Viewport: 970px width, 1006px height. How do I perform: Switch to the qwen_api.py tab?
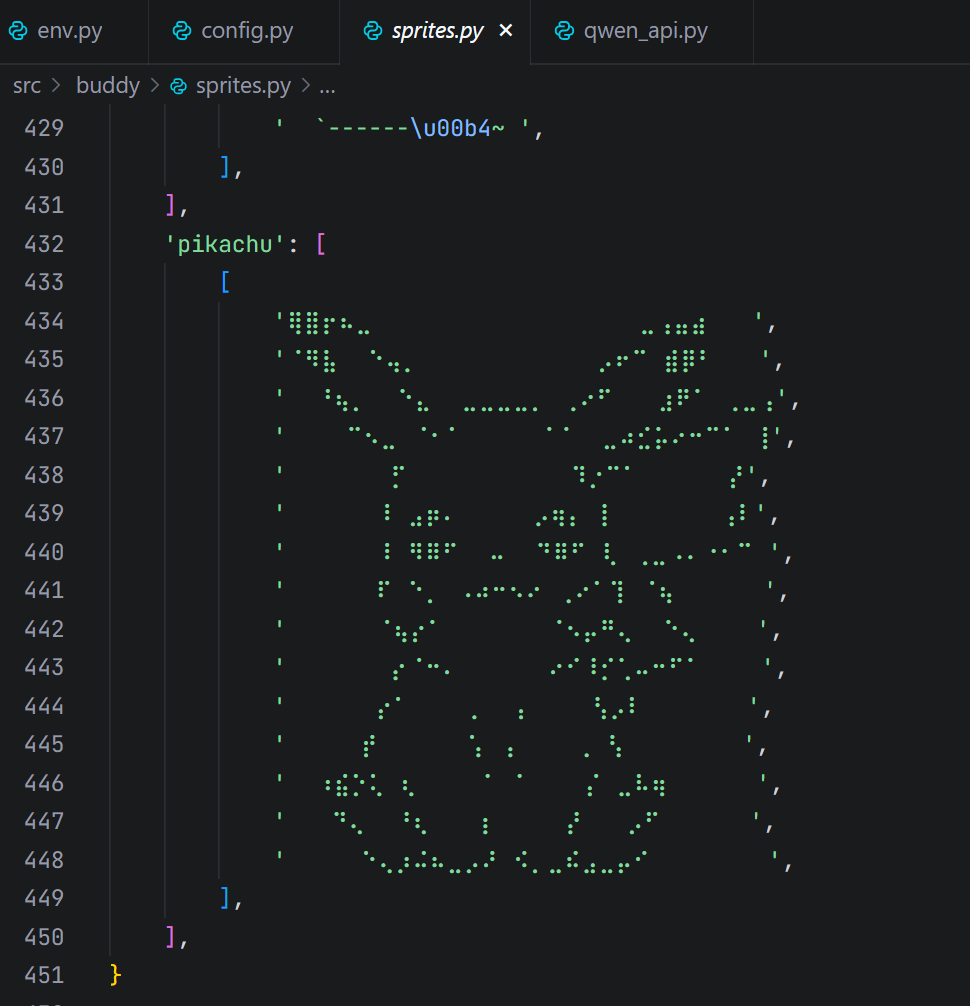pyautogui.click(x=645, y=31)
